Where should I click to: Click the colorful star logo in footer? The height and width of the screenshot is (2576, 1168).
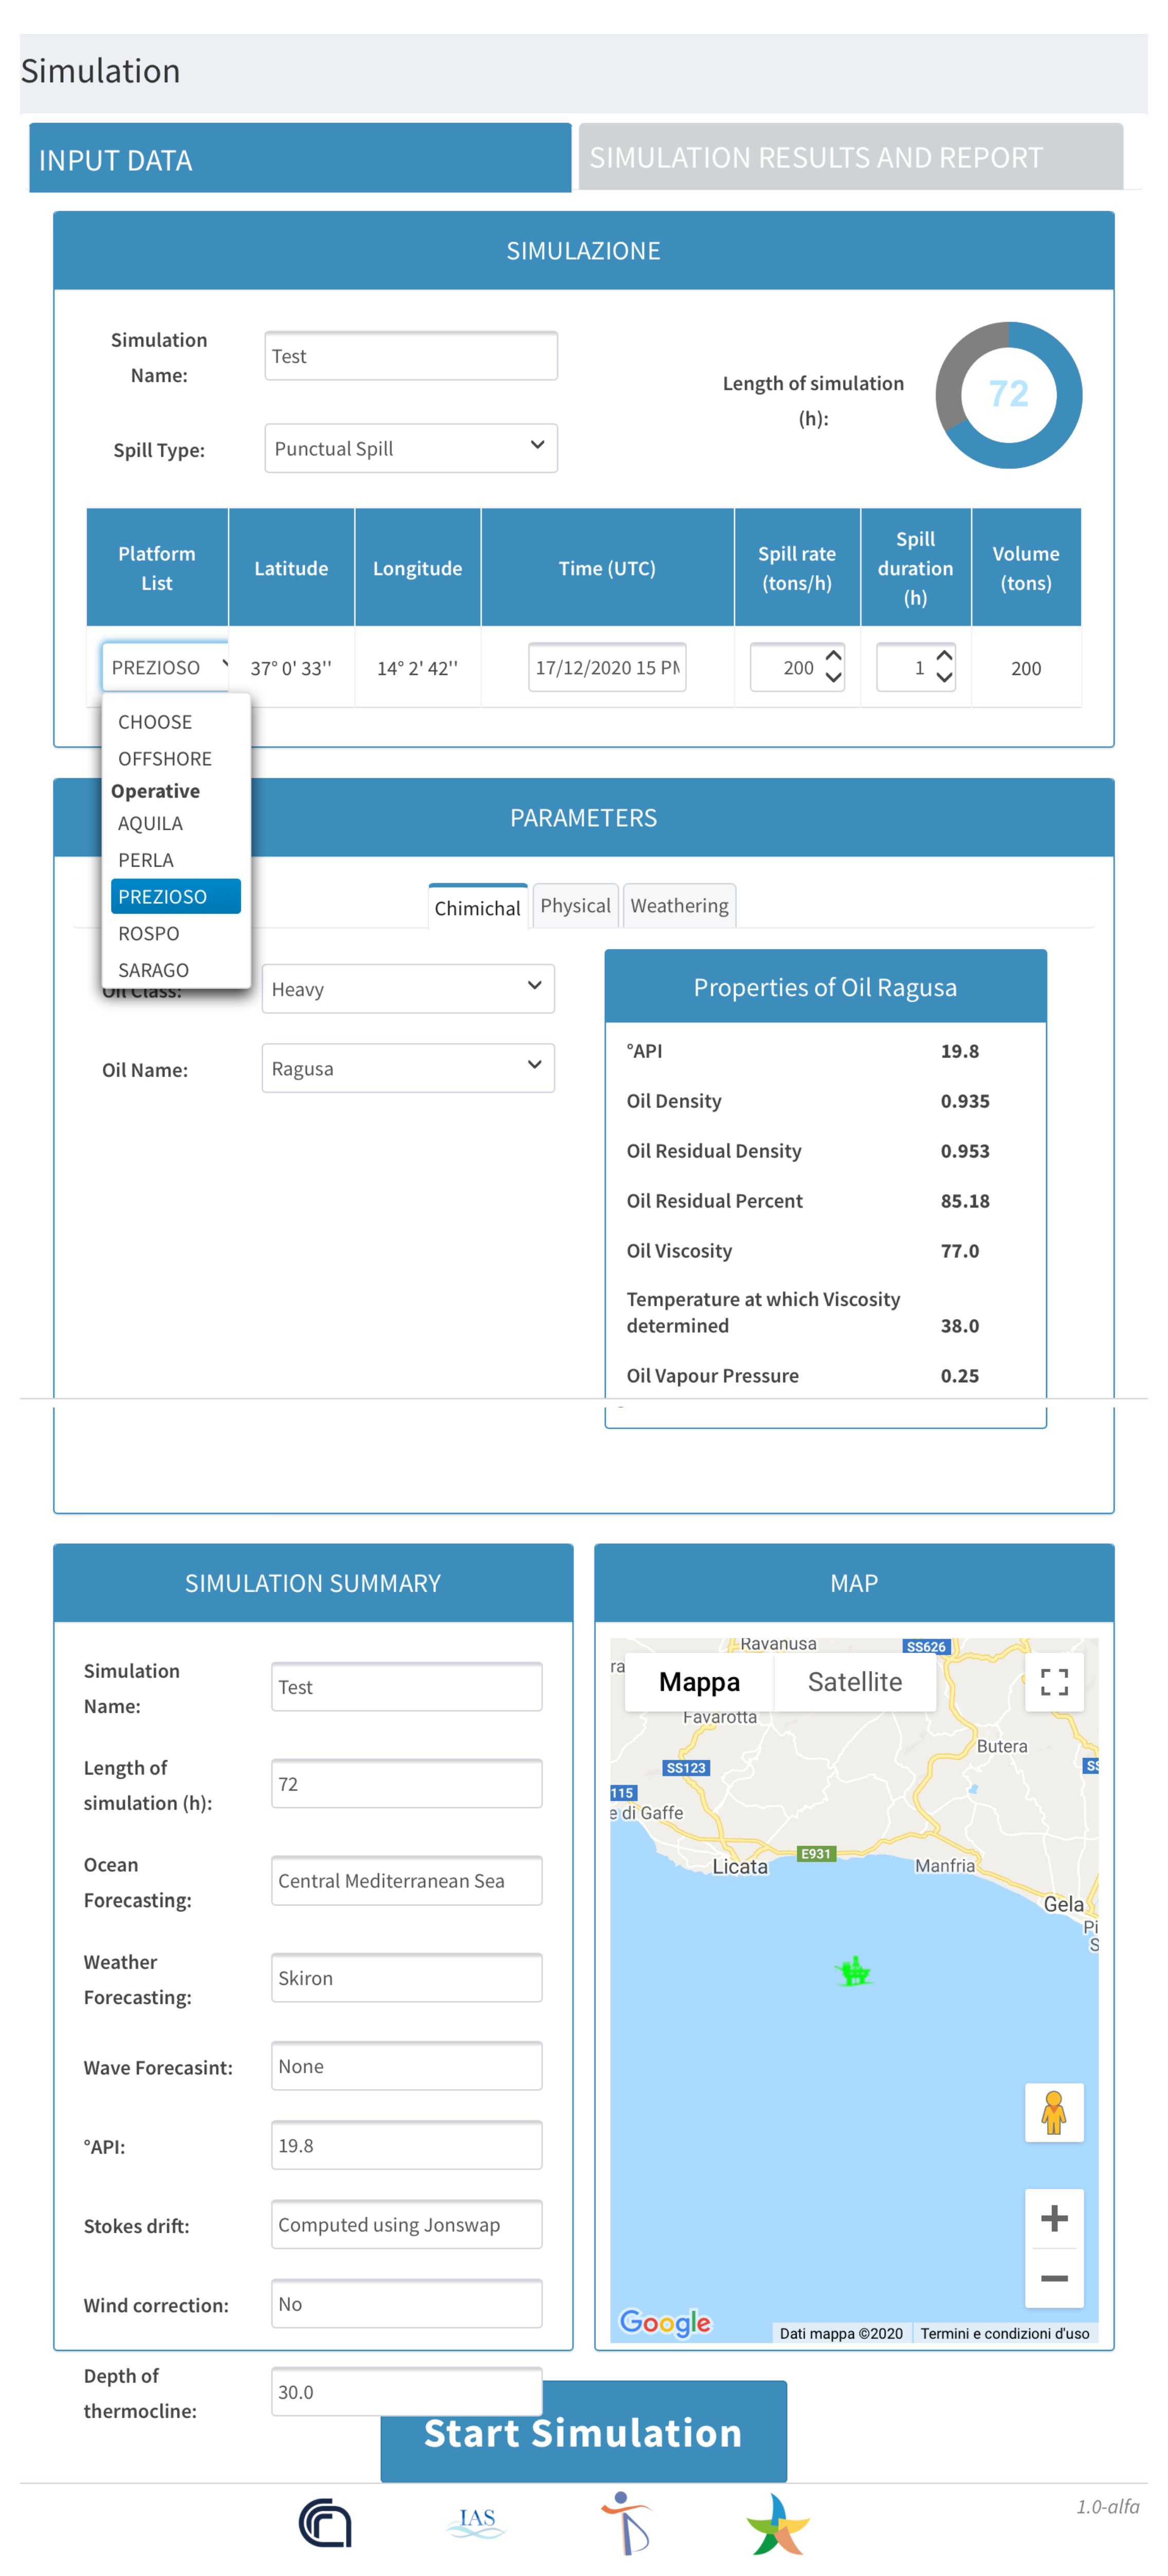(x=777, y=2523)
